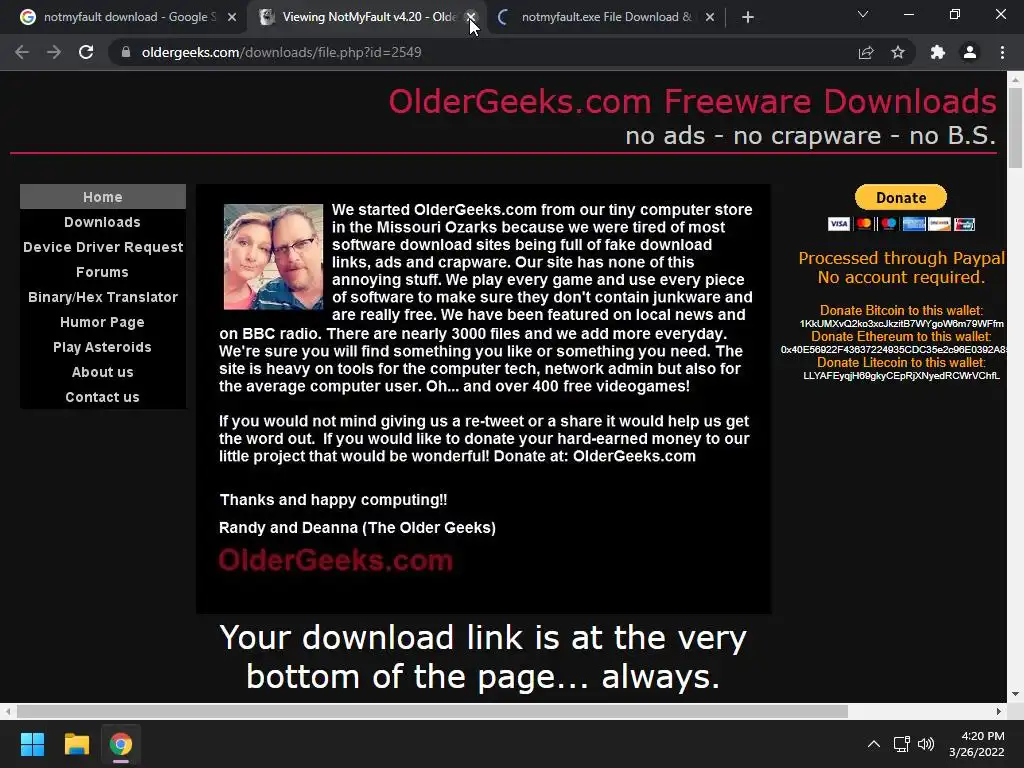
Task: Close the Viewing NotMyFault tab
Action: 470,17
